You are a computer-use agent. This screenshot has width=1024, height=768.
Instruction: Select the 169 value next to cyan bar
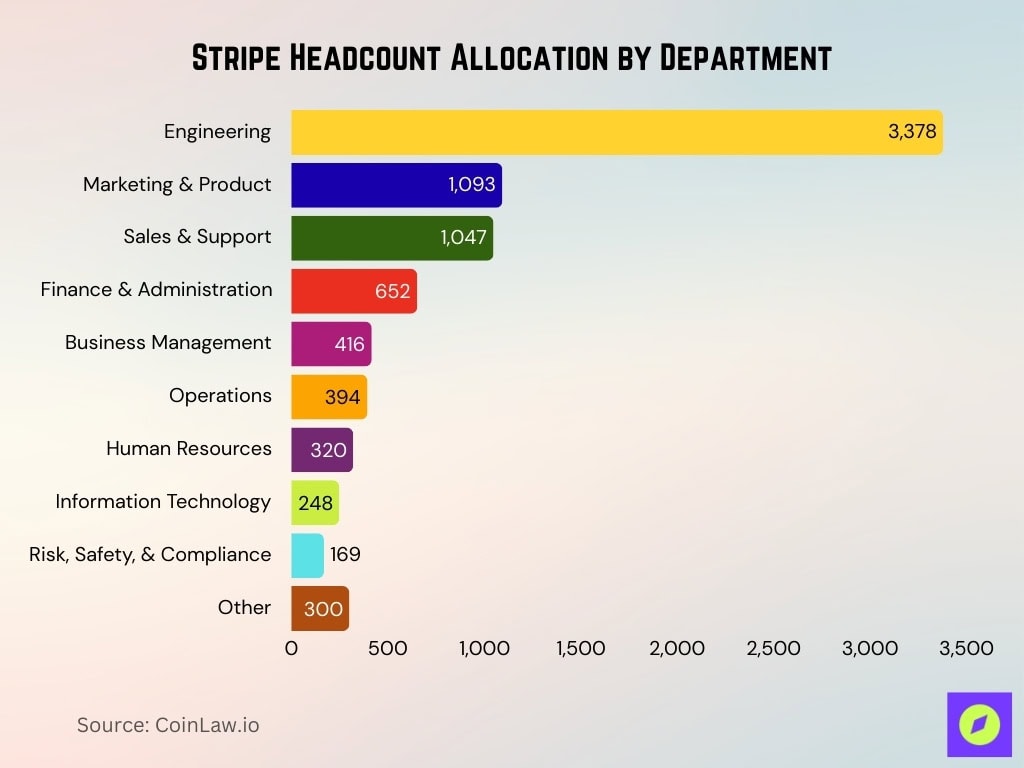347,555
